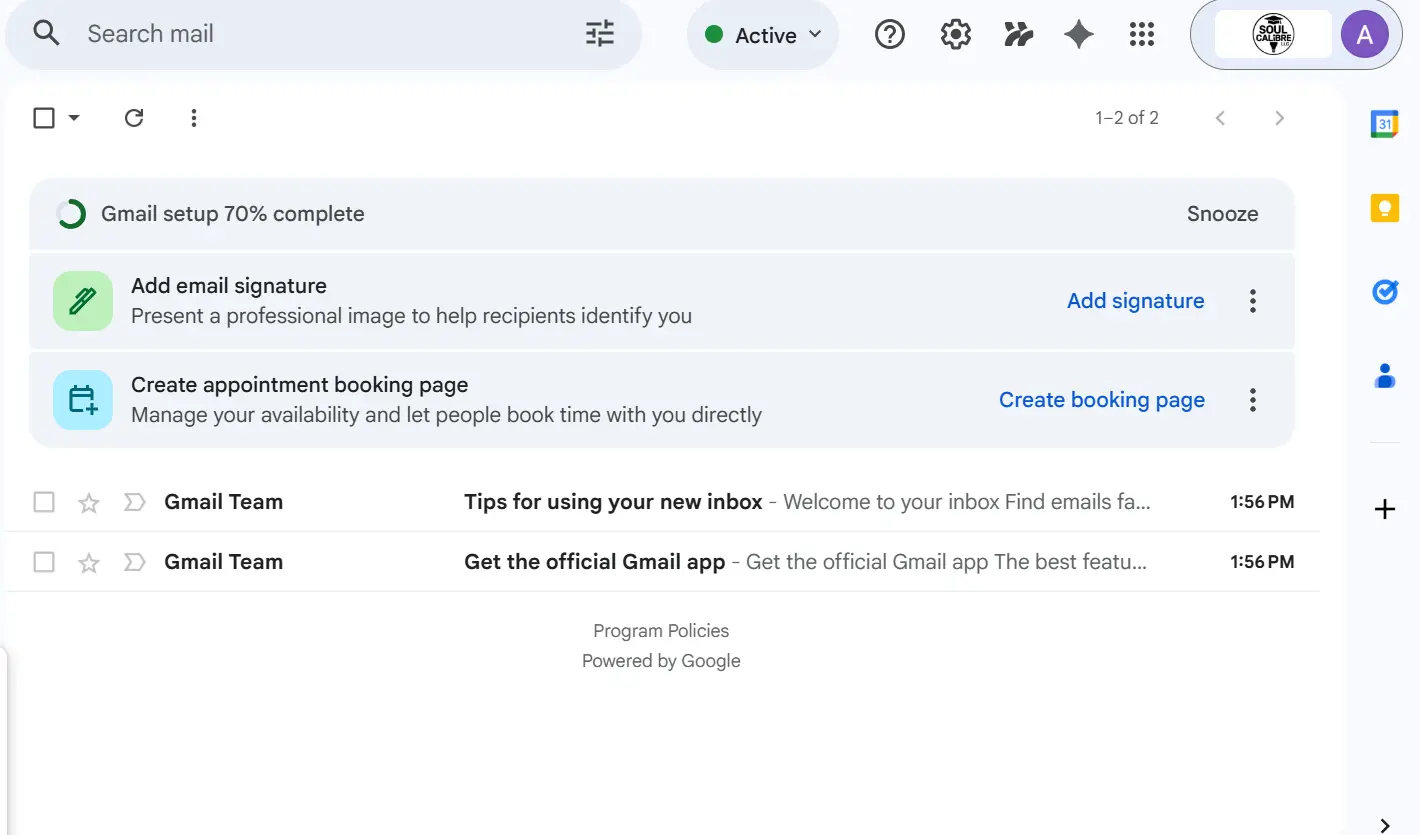Screen dimensions: 1420x835
Task: Show search options filter in search bar
Action: click(x=600, y=34)
